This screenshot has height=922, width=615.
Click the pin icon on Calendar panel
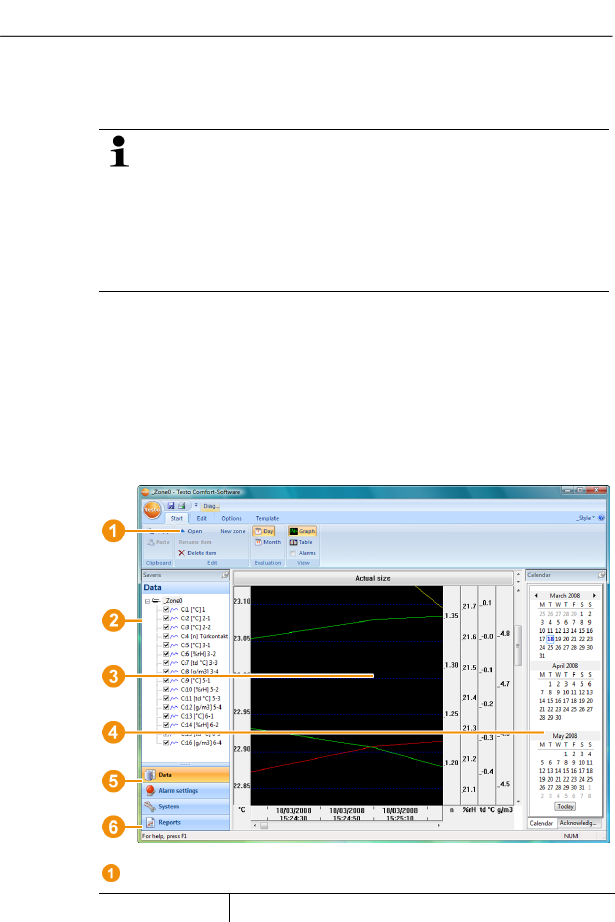pyautogui.click(x=601, y=575)
